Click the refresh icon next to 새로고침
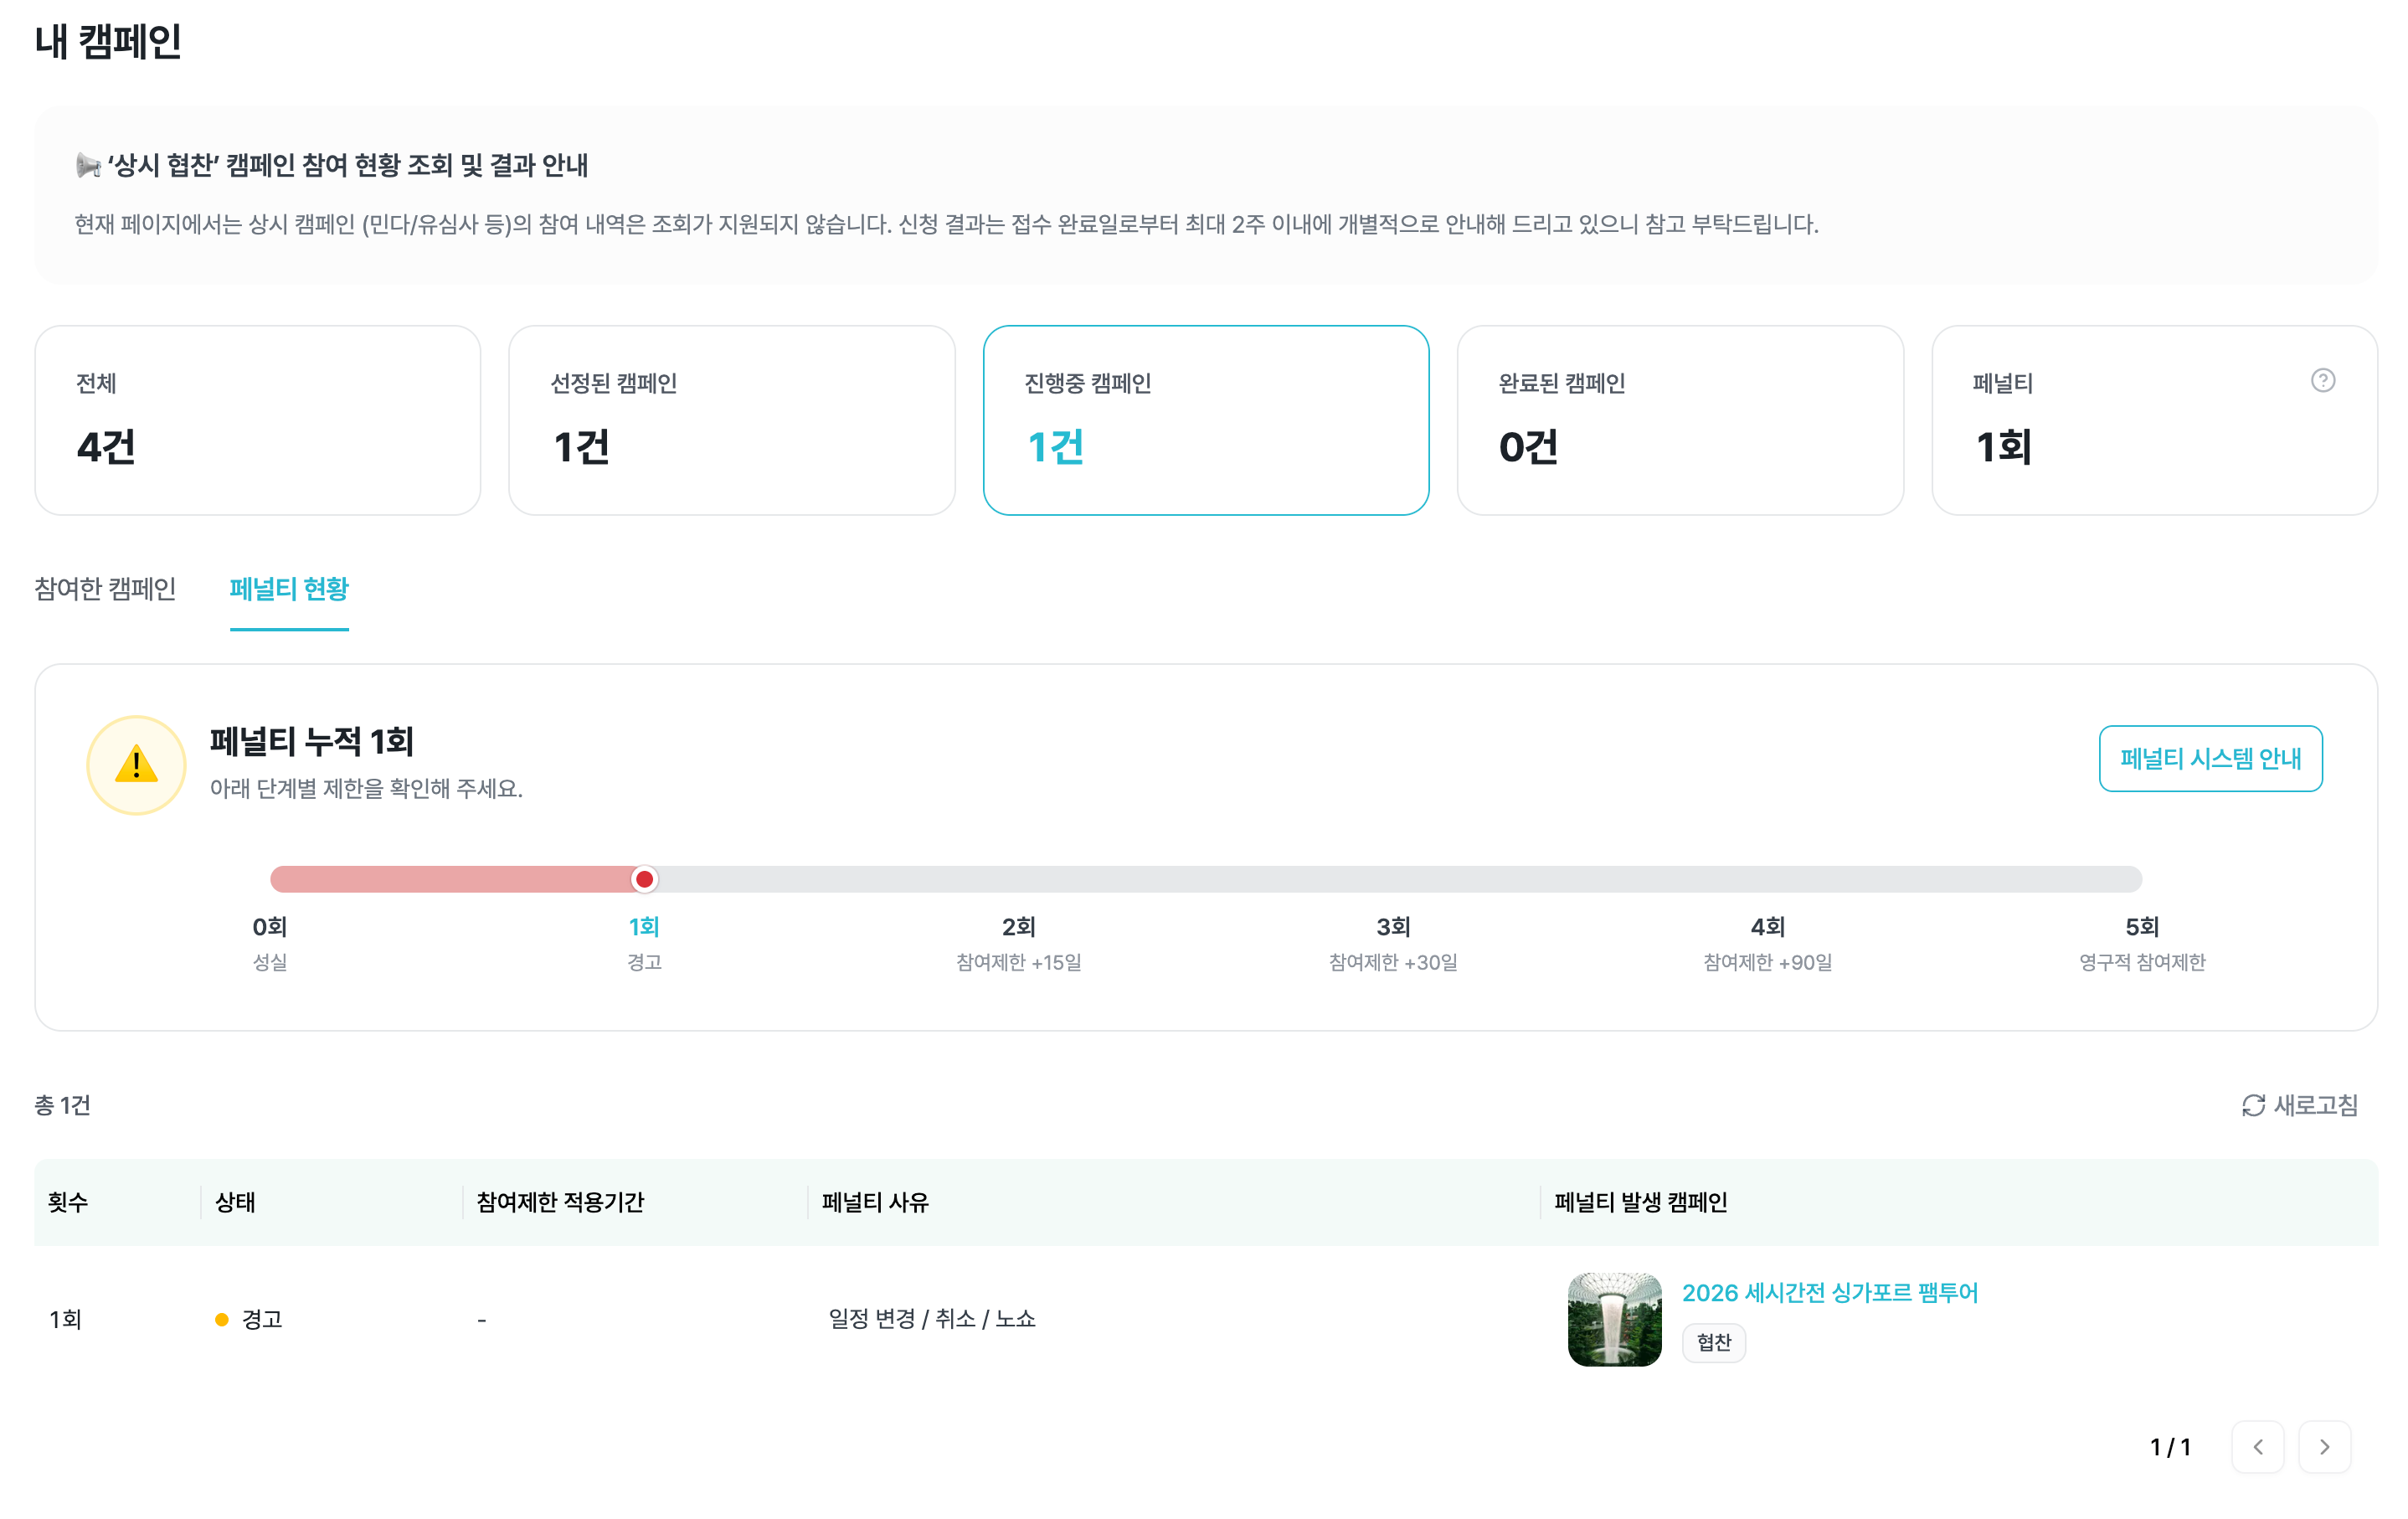 (x=2252, y=1104)
